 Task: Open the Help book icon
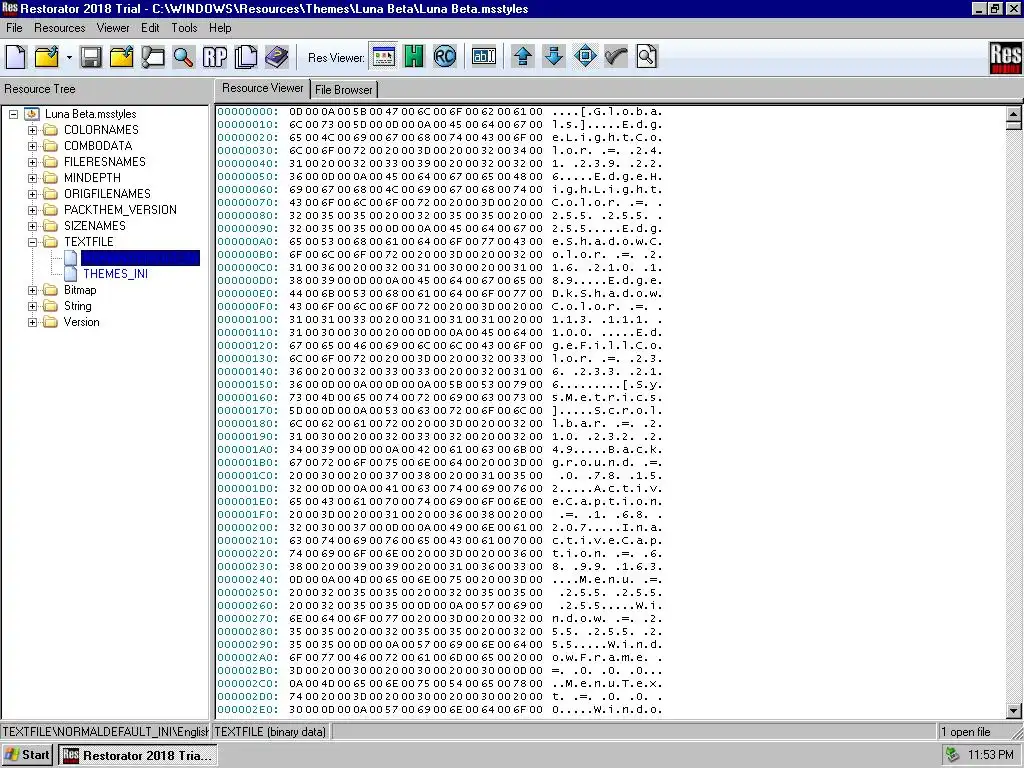[277, 57]
